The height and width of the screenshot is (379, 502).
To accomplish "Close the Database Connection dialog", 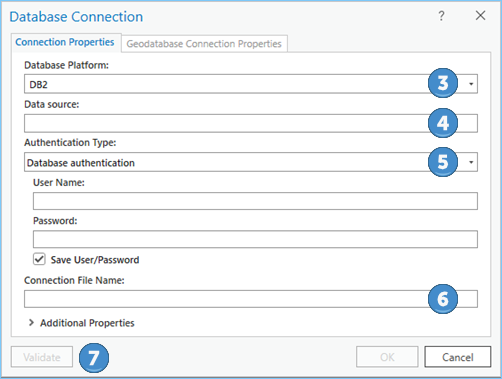I will [x=480, y=15].
